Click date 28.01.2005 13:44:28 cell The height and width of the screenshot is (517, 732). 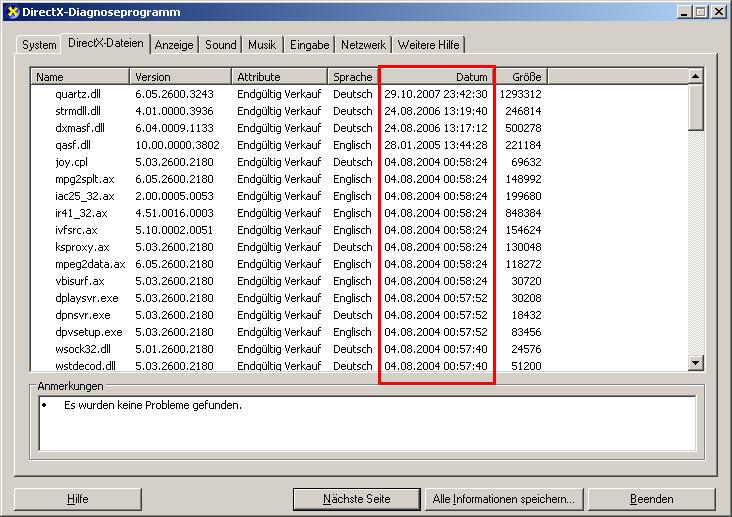(x=436, y=145)
